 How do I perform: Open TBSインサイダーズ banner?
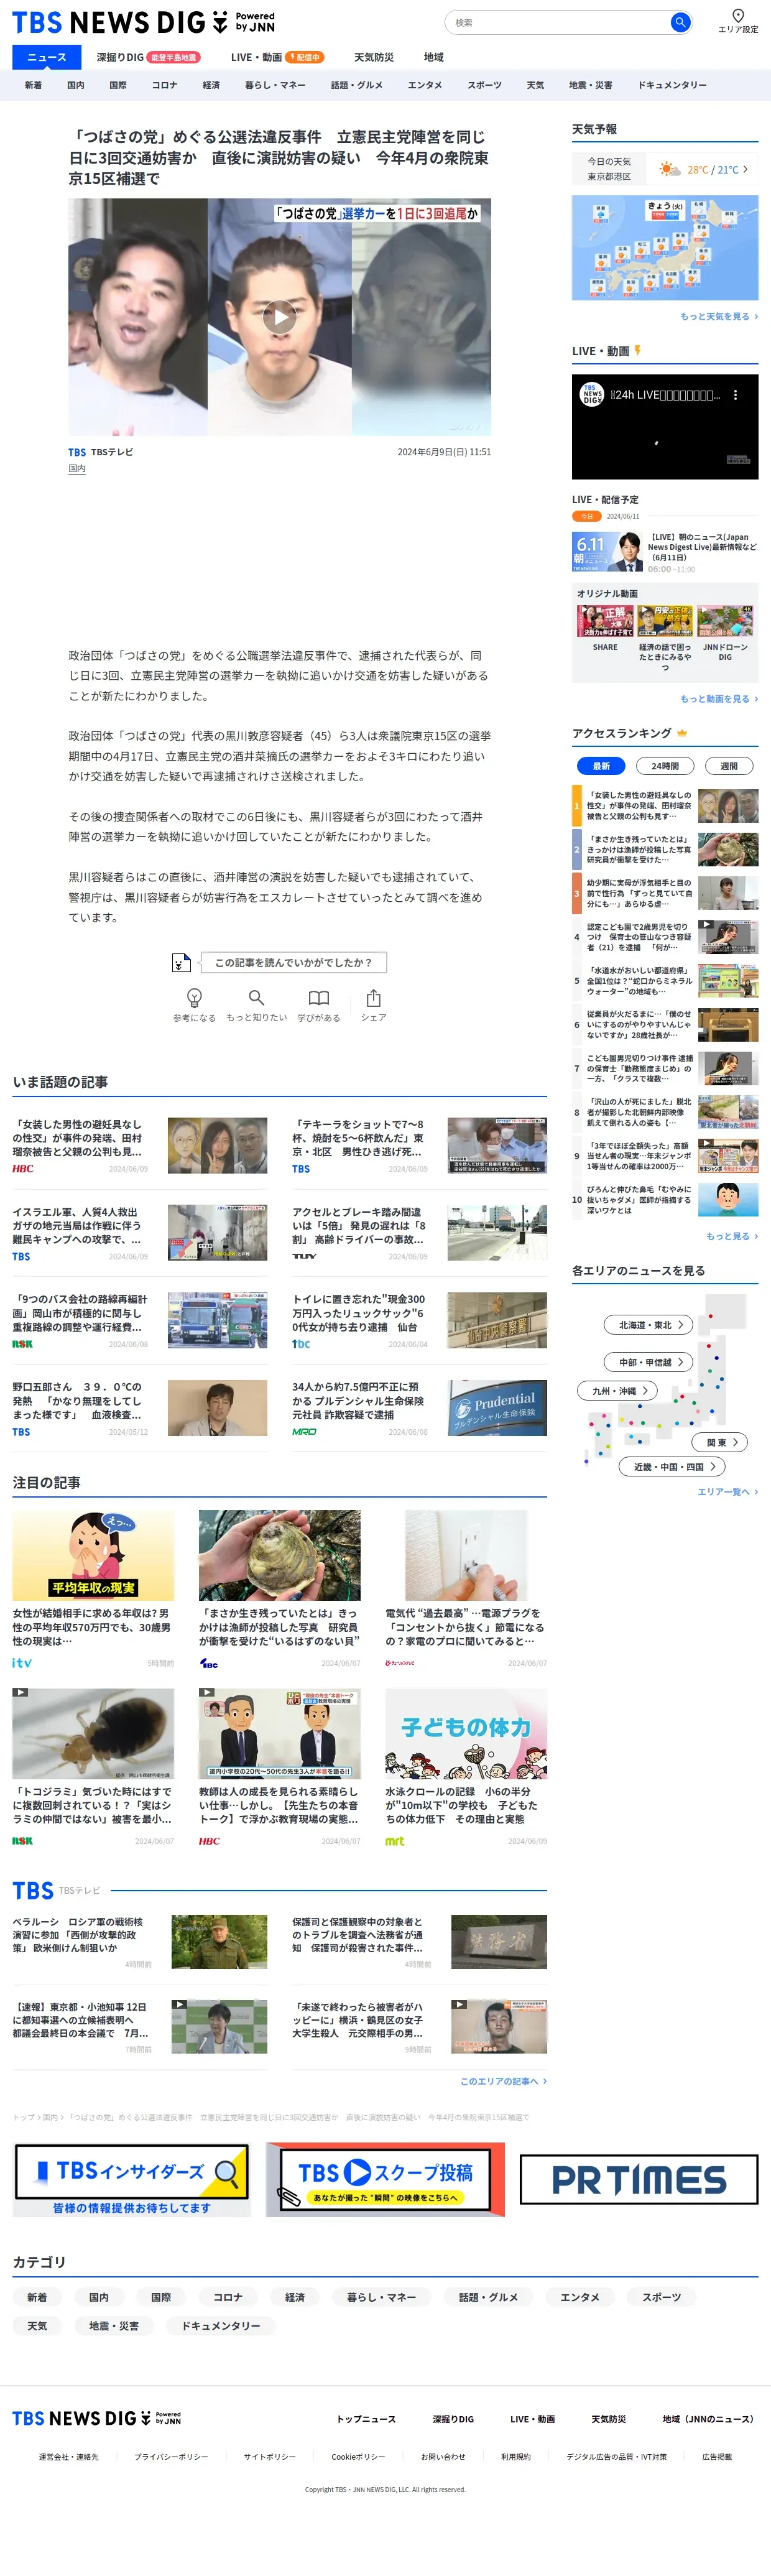(x=131, y=2179)
